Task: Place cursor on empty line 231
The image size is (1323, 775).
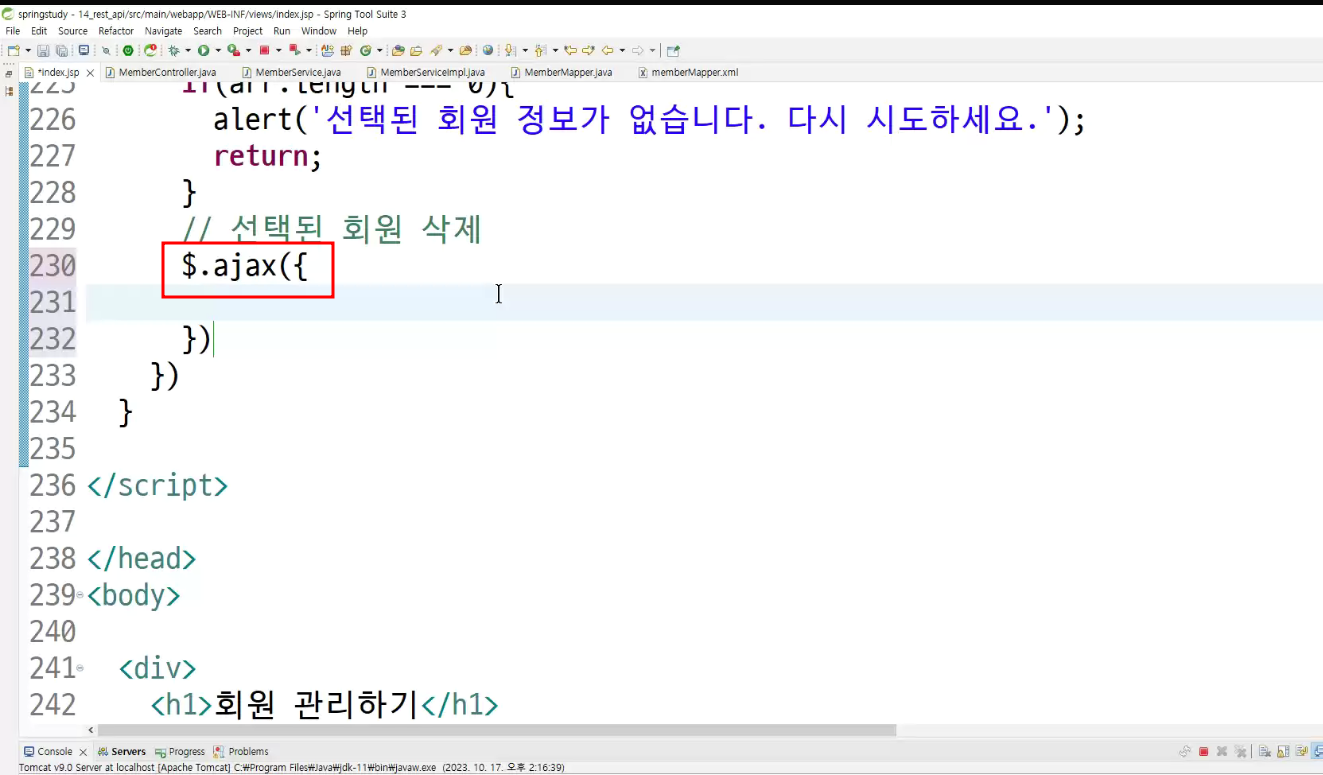Action: coord(704,302)
